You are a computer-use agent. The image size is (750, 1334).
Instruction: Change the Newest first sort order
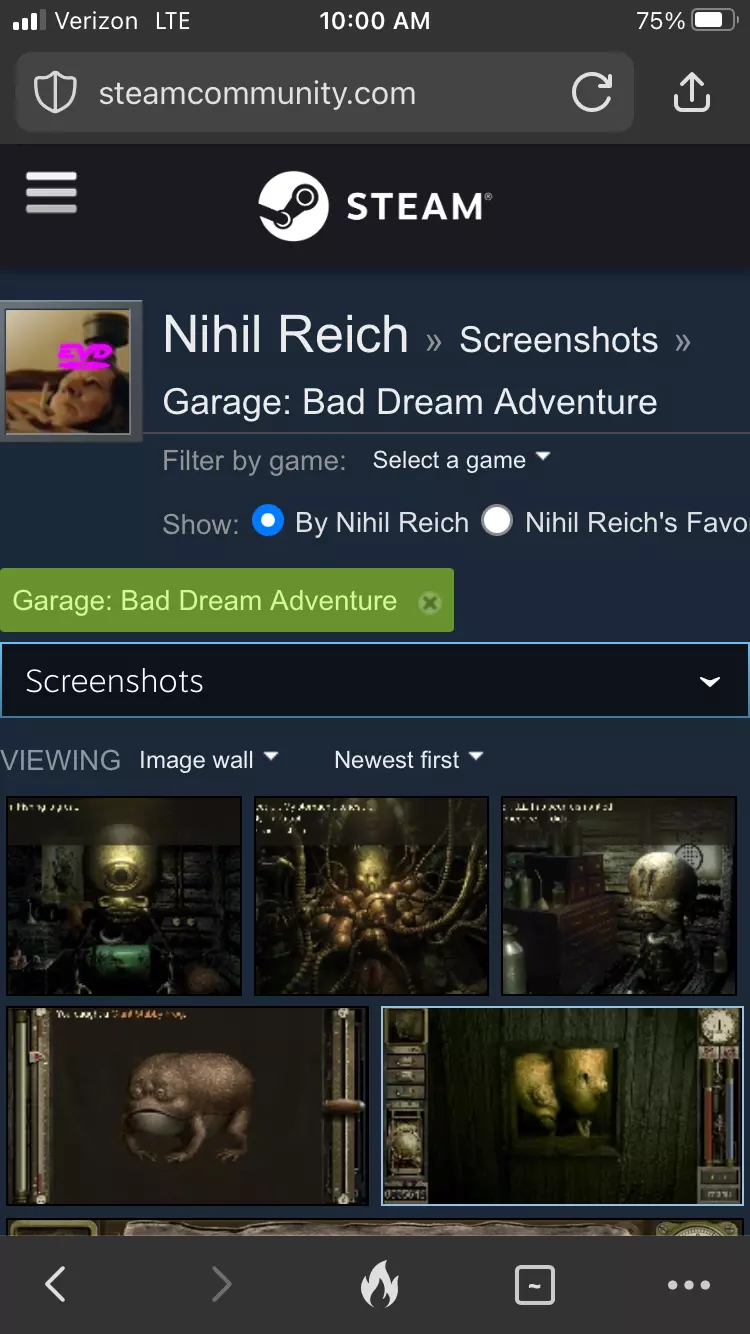pyautogui.click(x=408, y=760)
